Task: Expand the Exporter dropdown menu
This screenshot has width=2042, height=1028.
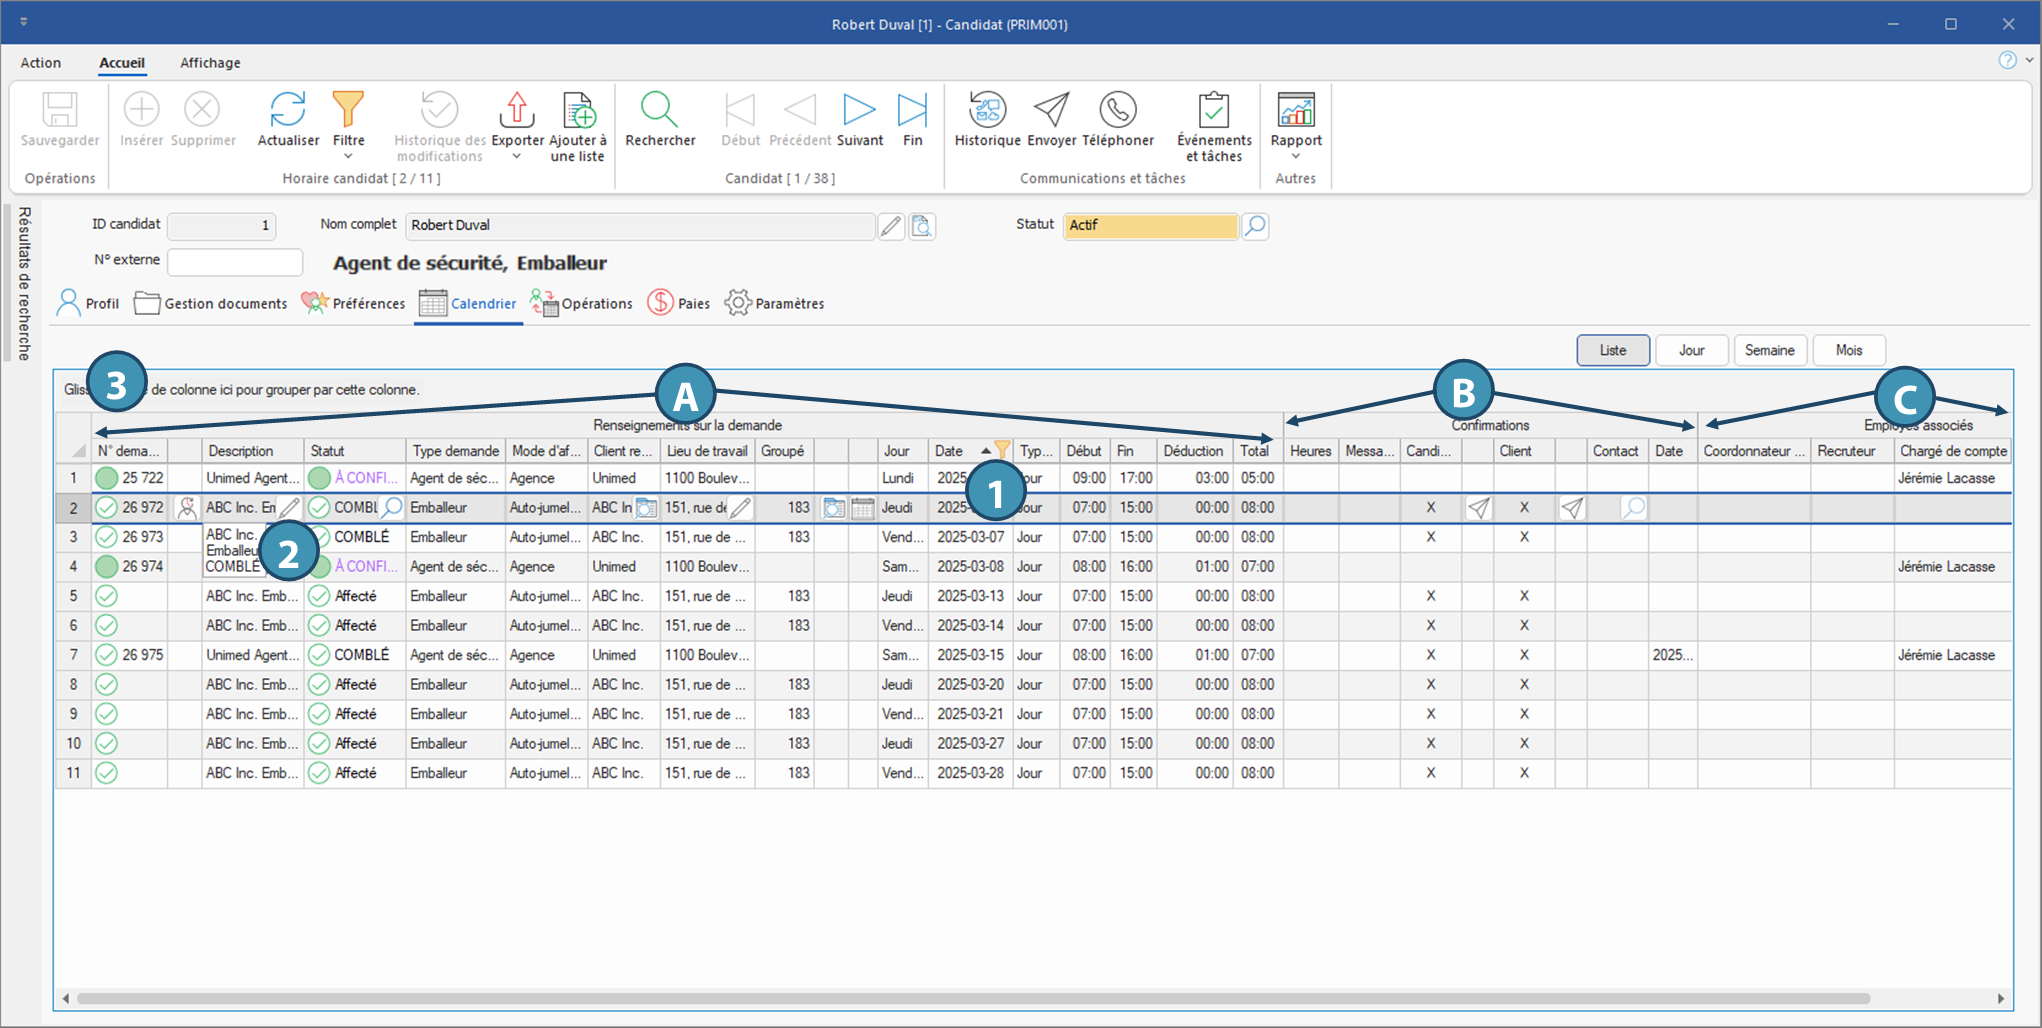Action: point(517,156)
